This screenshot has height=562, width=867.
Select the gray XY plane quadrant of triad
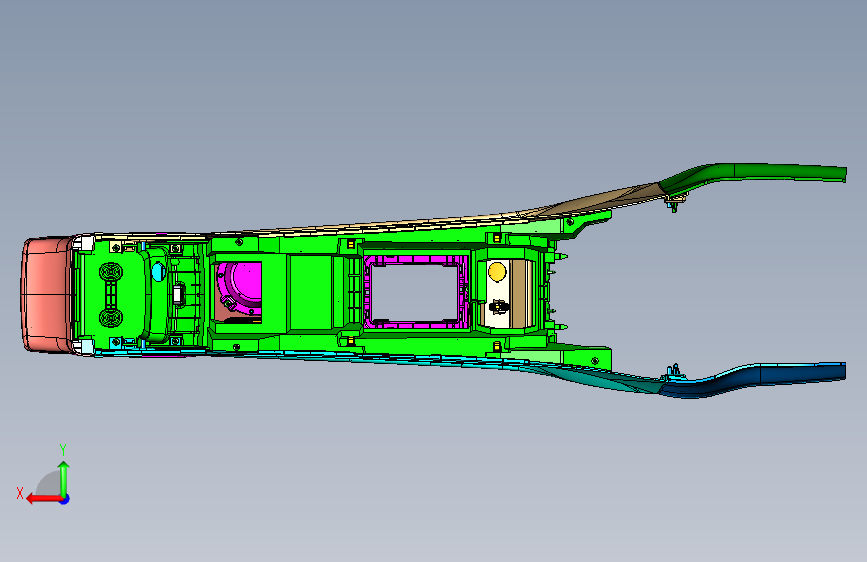coord(49,485)
